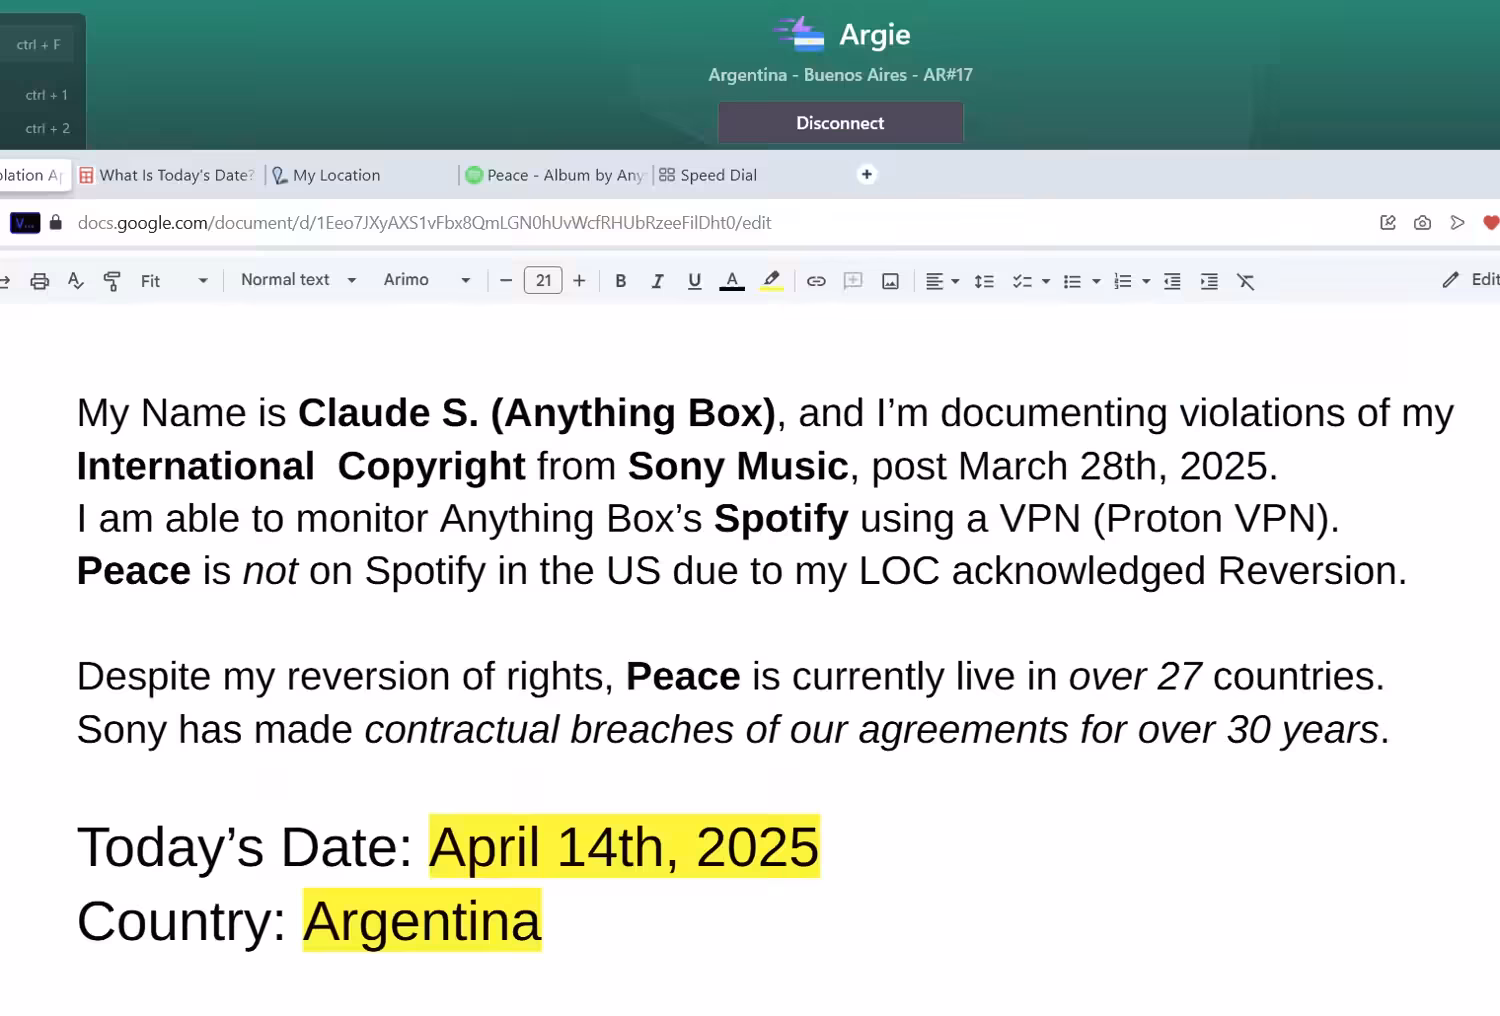The height and width of the screenshot is (1016, 1500).
Task: Click the URL address bar
Action: (424, 223)
